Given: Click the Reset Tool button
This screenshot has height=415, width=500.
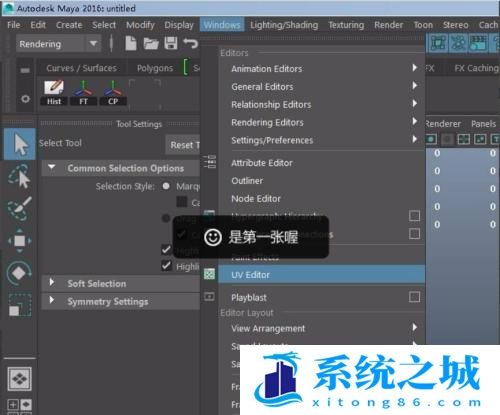Looking at the screenshot, I should click(x=184, y=145).
